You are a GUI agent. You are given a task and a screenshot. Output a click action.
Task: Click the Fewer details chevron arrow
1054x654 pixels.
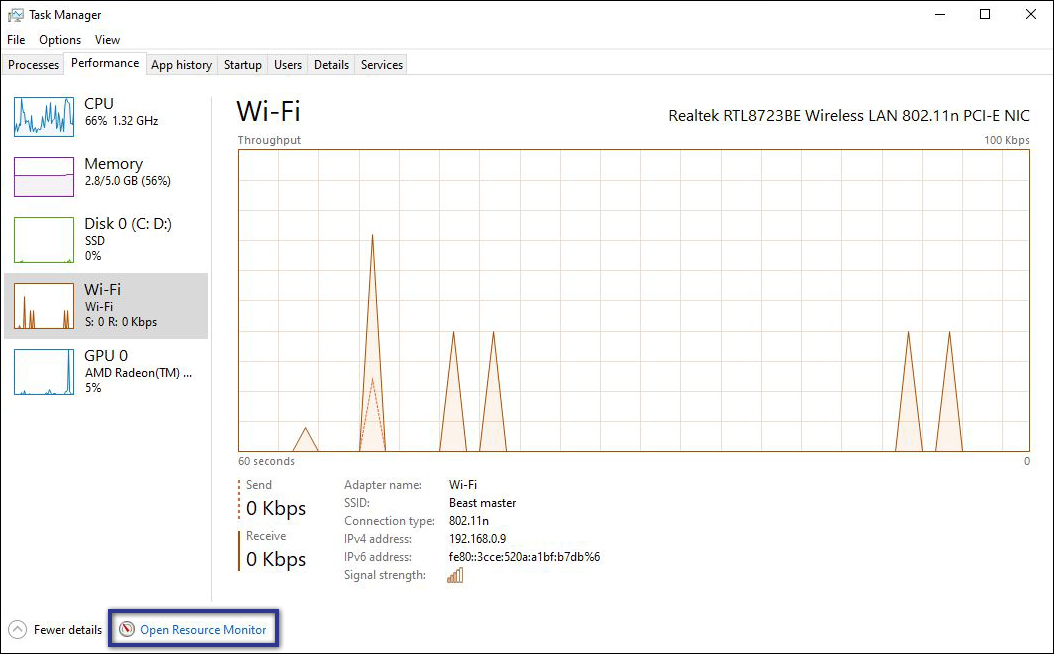20,629
